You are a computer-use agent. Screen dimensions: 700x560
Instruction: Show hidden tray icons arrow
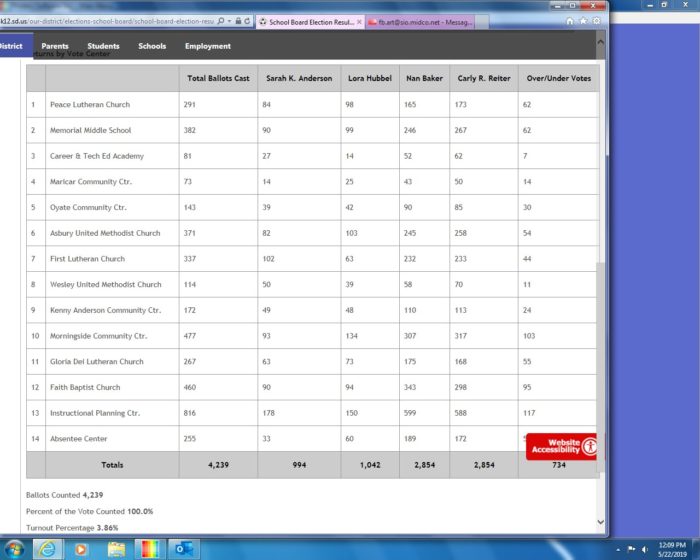(x=618, y=550)
